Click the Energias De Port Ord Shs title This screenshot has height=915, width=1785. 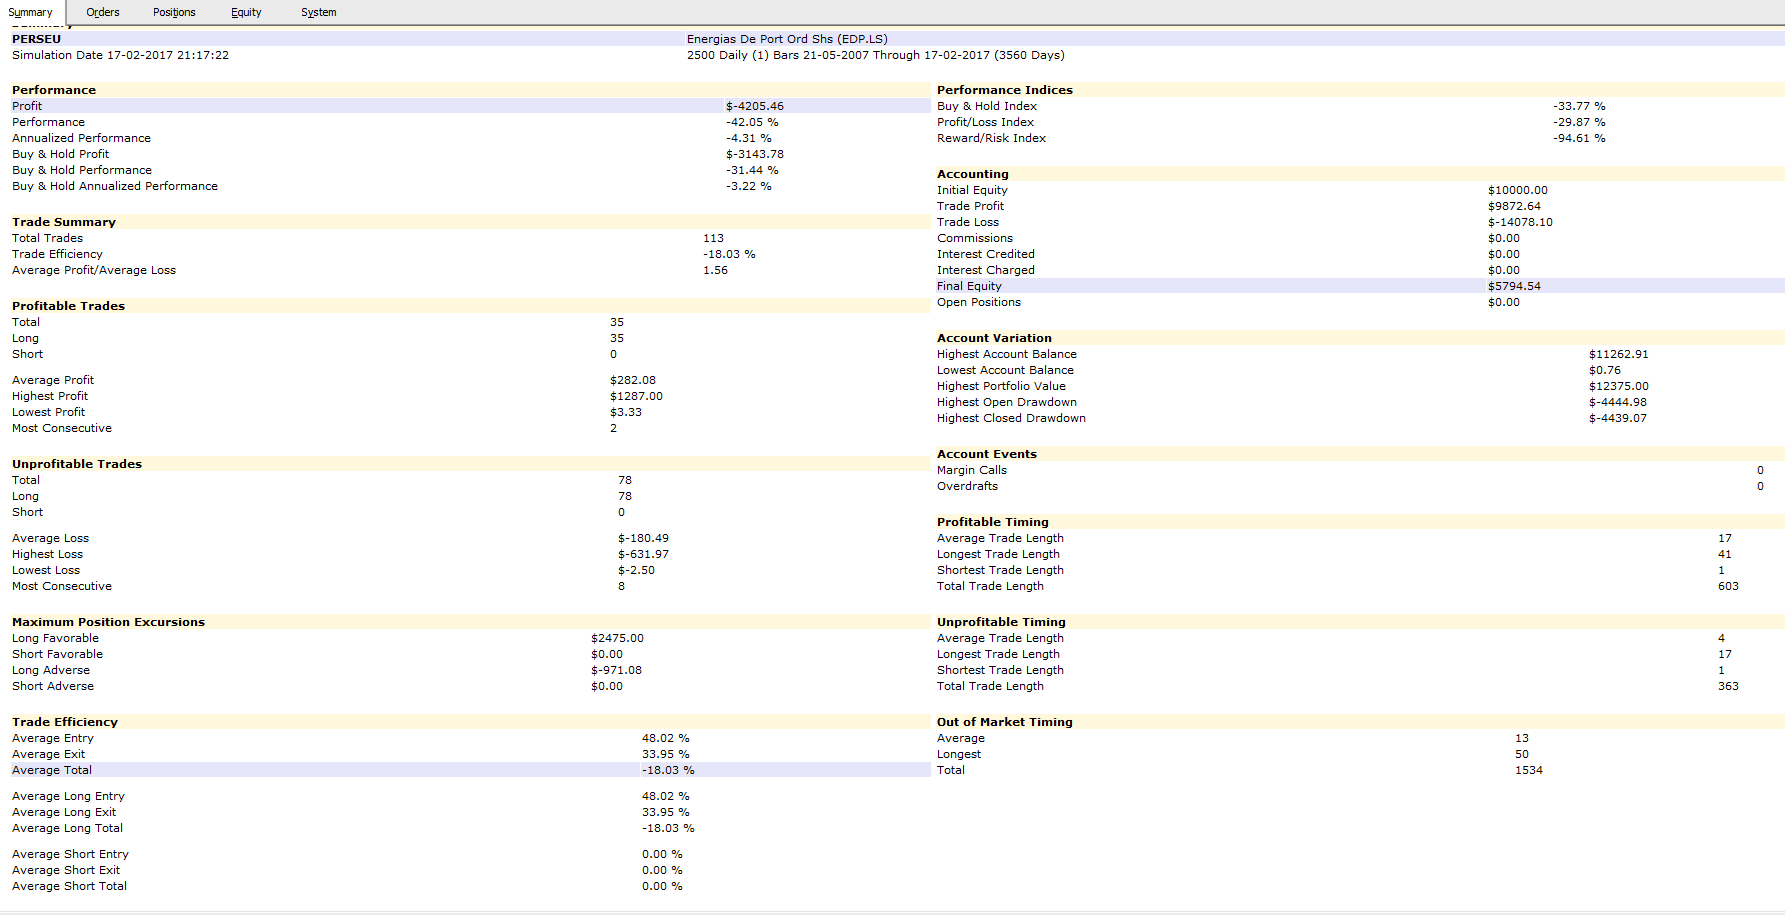click(x=786, y=39)
